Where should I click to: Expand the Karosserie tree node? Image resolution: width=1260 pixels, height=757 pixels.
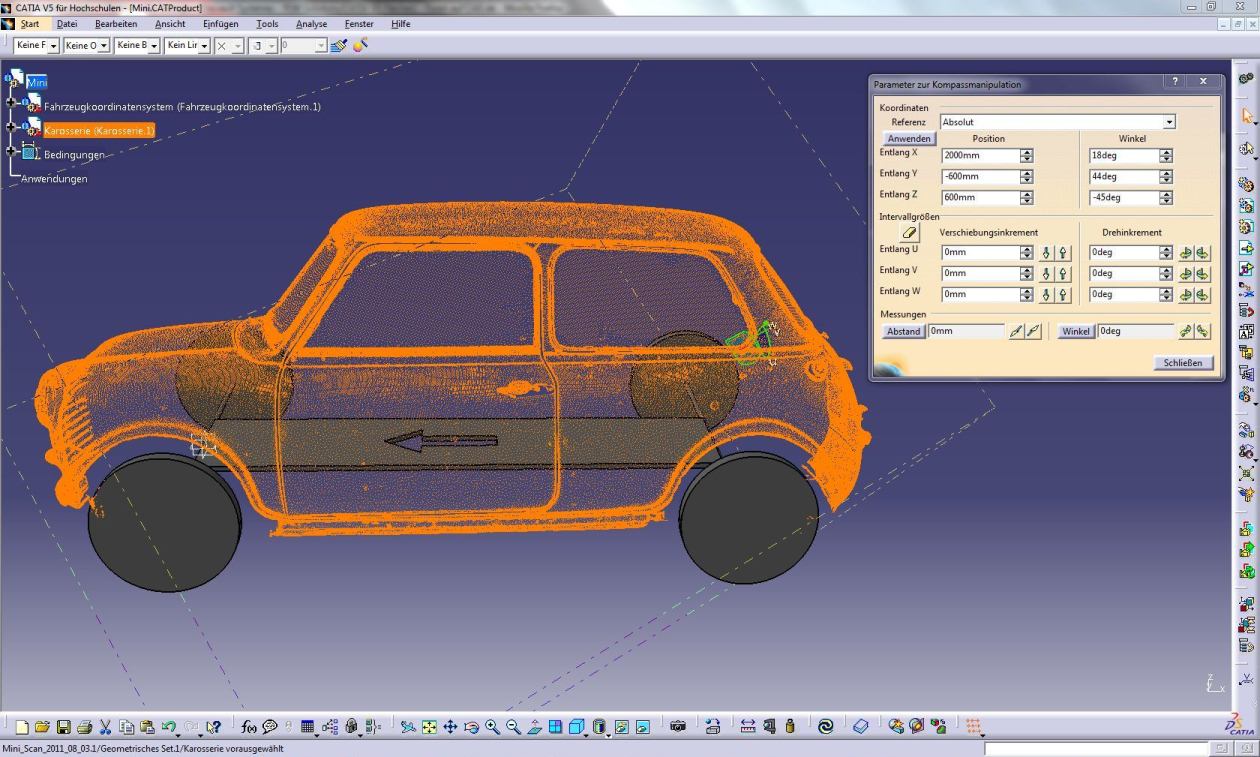click(11, 126)
